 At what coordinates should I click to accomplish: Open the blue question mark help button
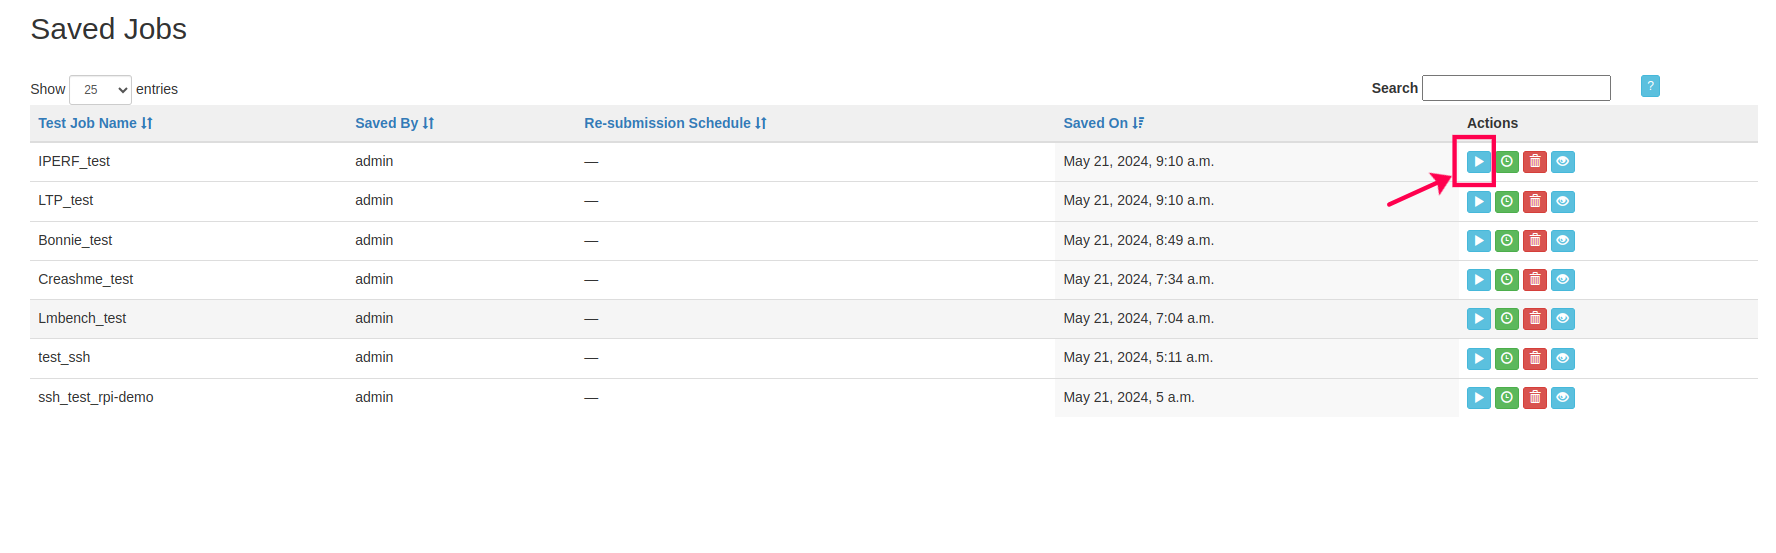(x=1650, y=87)
